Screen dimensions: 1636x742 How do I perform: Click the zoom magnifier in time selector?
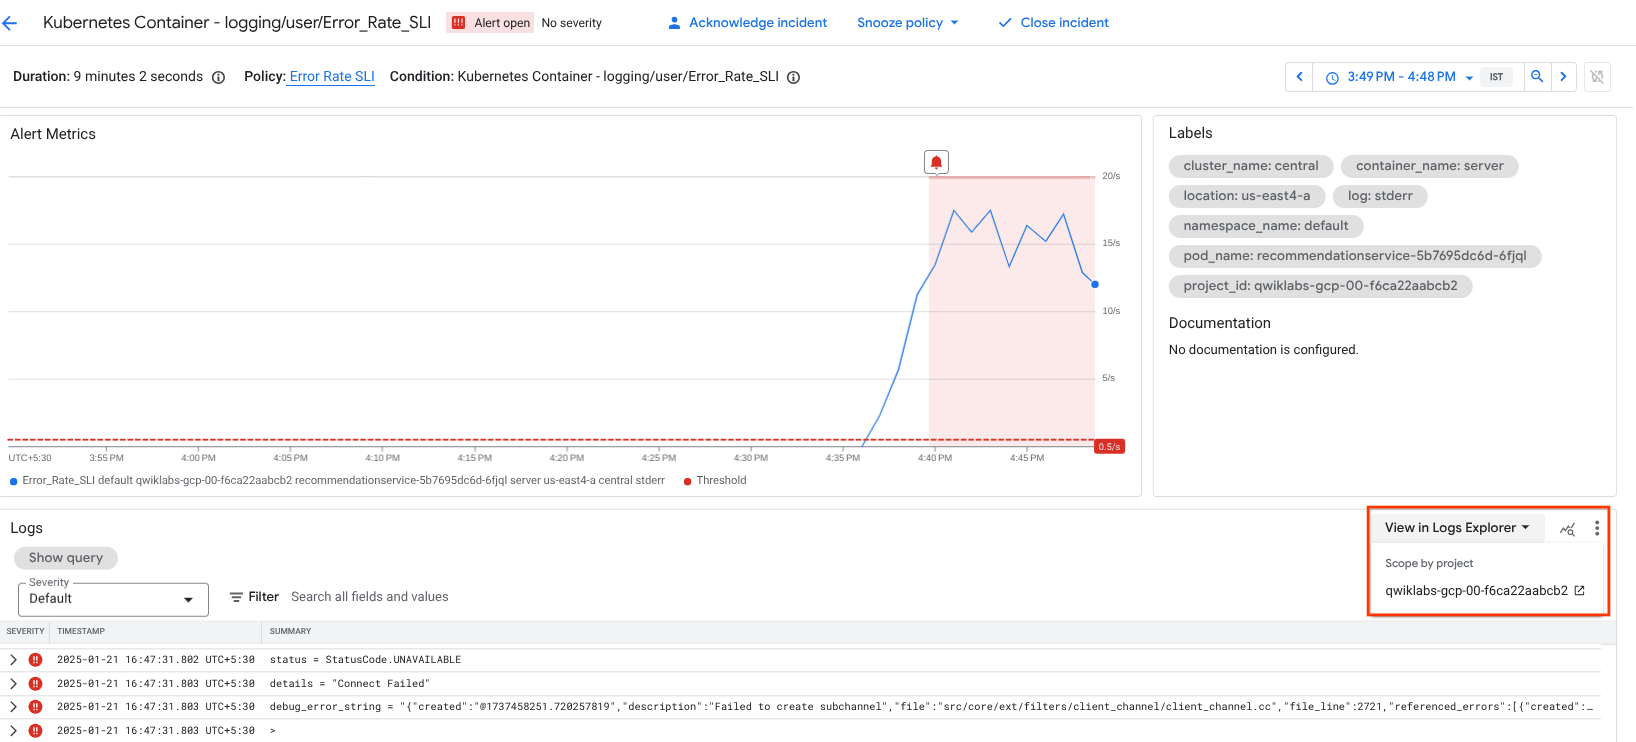(1537, 77)
